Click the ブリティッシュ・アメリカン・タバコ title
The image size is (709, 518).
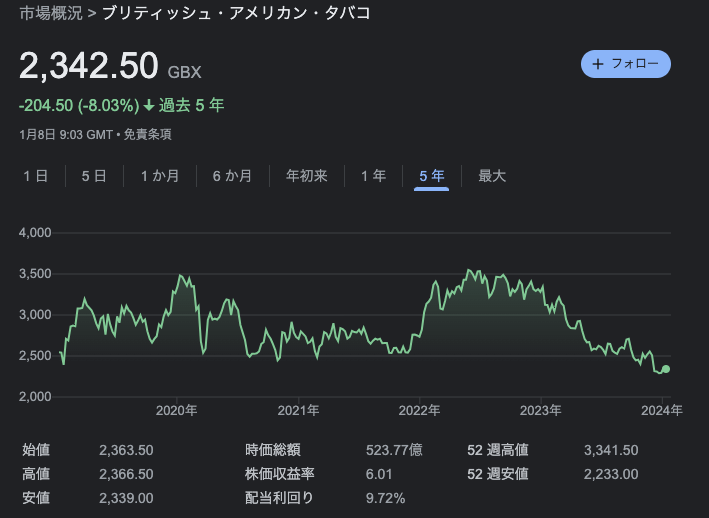(236, 13)
